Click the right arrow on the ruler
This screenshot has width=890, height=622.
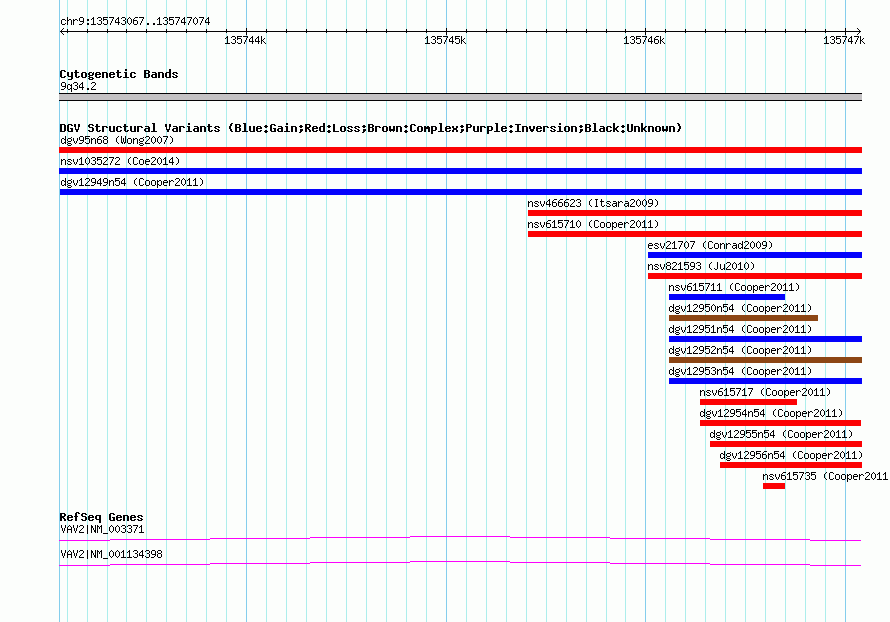858,32
